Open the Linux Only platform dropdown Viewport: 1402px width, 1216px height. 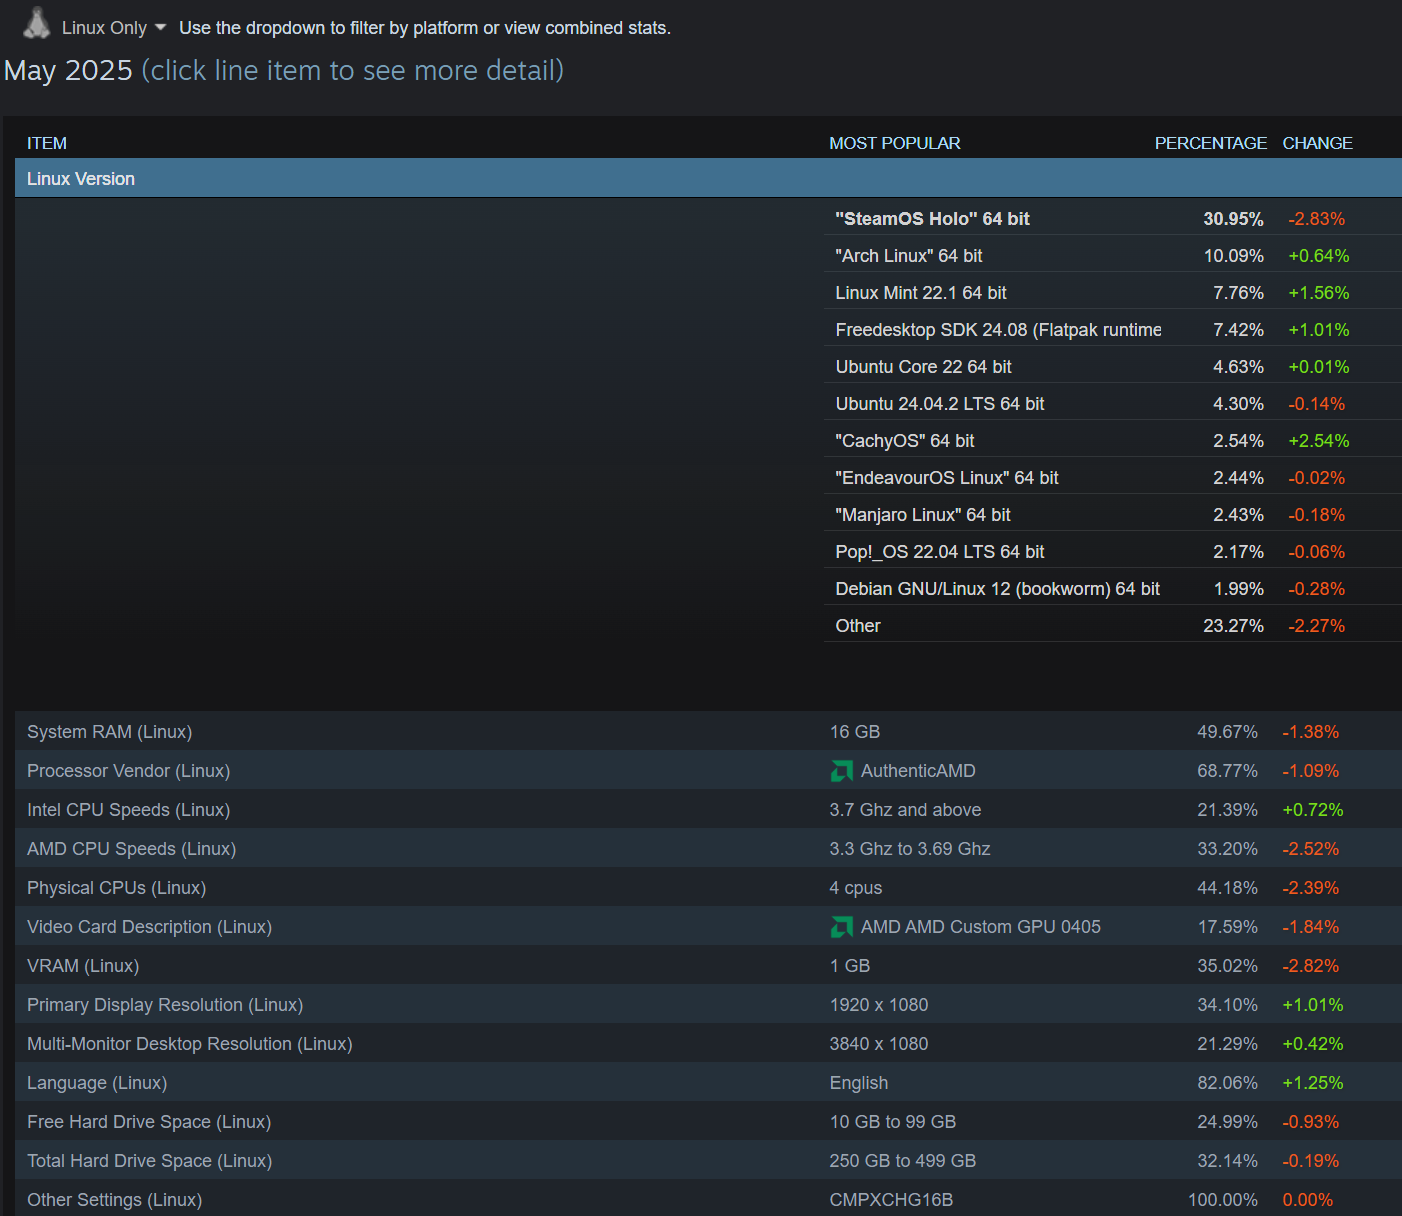pos(113,28)
